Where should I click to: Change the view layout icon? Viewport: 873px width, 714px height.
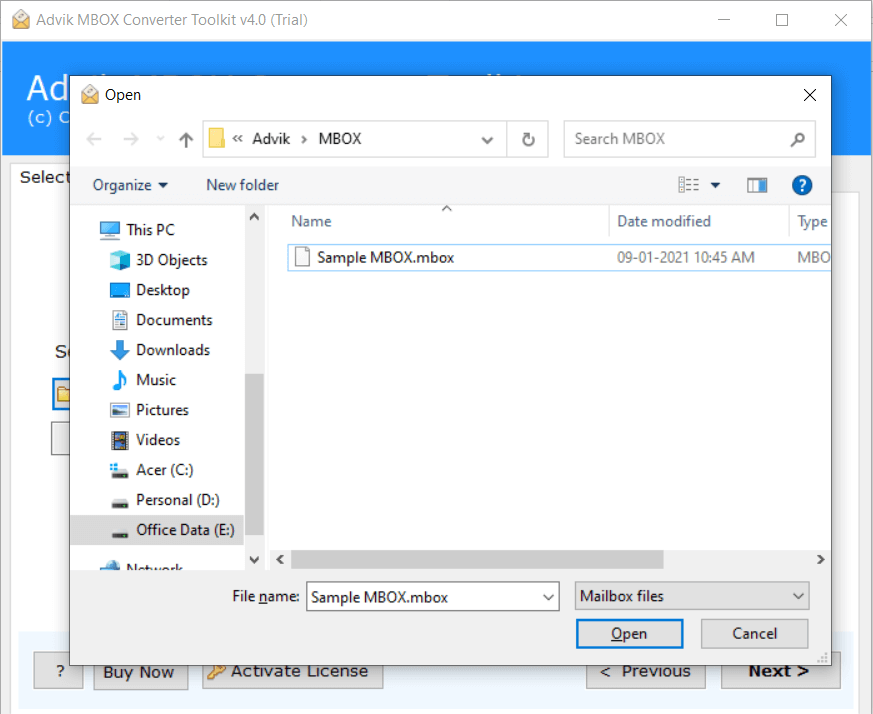[x=688, y=184]
